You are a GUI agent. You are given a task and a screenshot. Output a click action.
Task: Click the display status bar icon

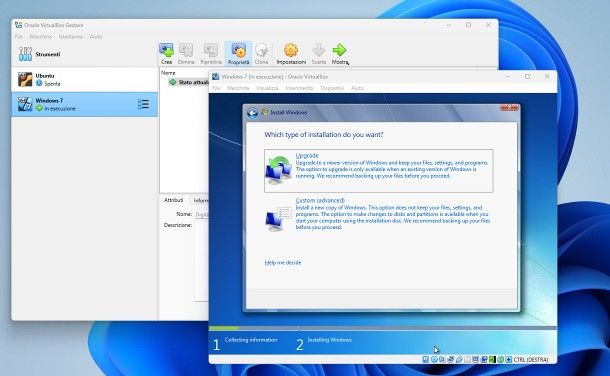(x=475, y=360)
